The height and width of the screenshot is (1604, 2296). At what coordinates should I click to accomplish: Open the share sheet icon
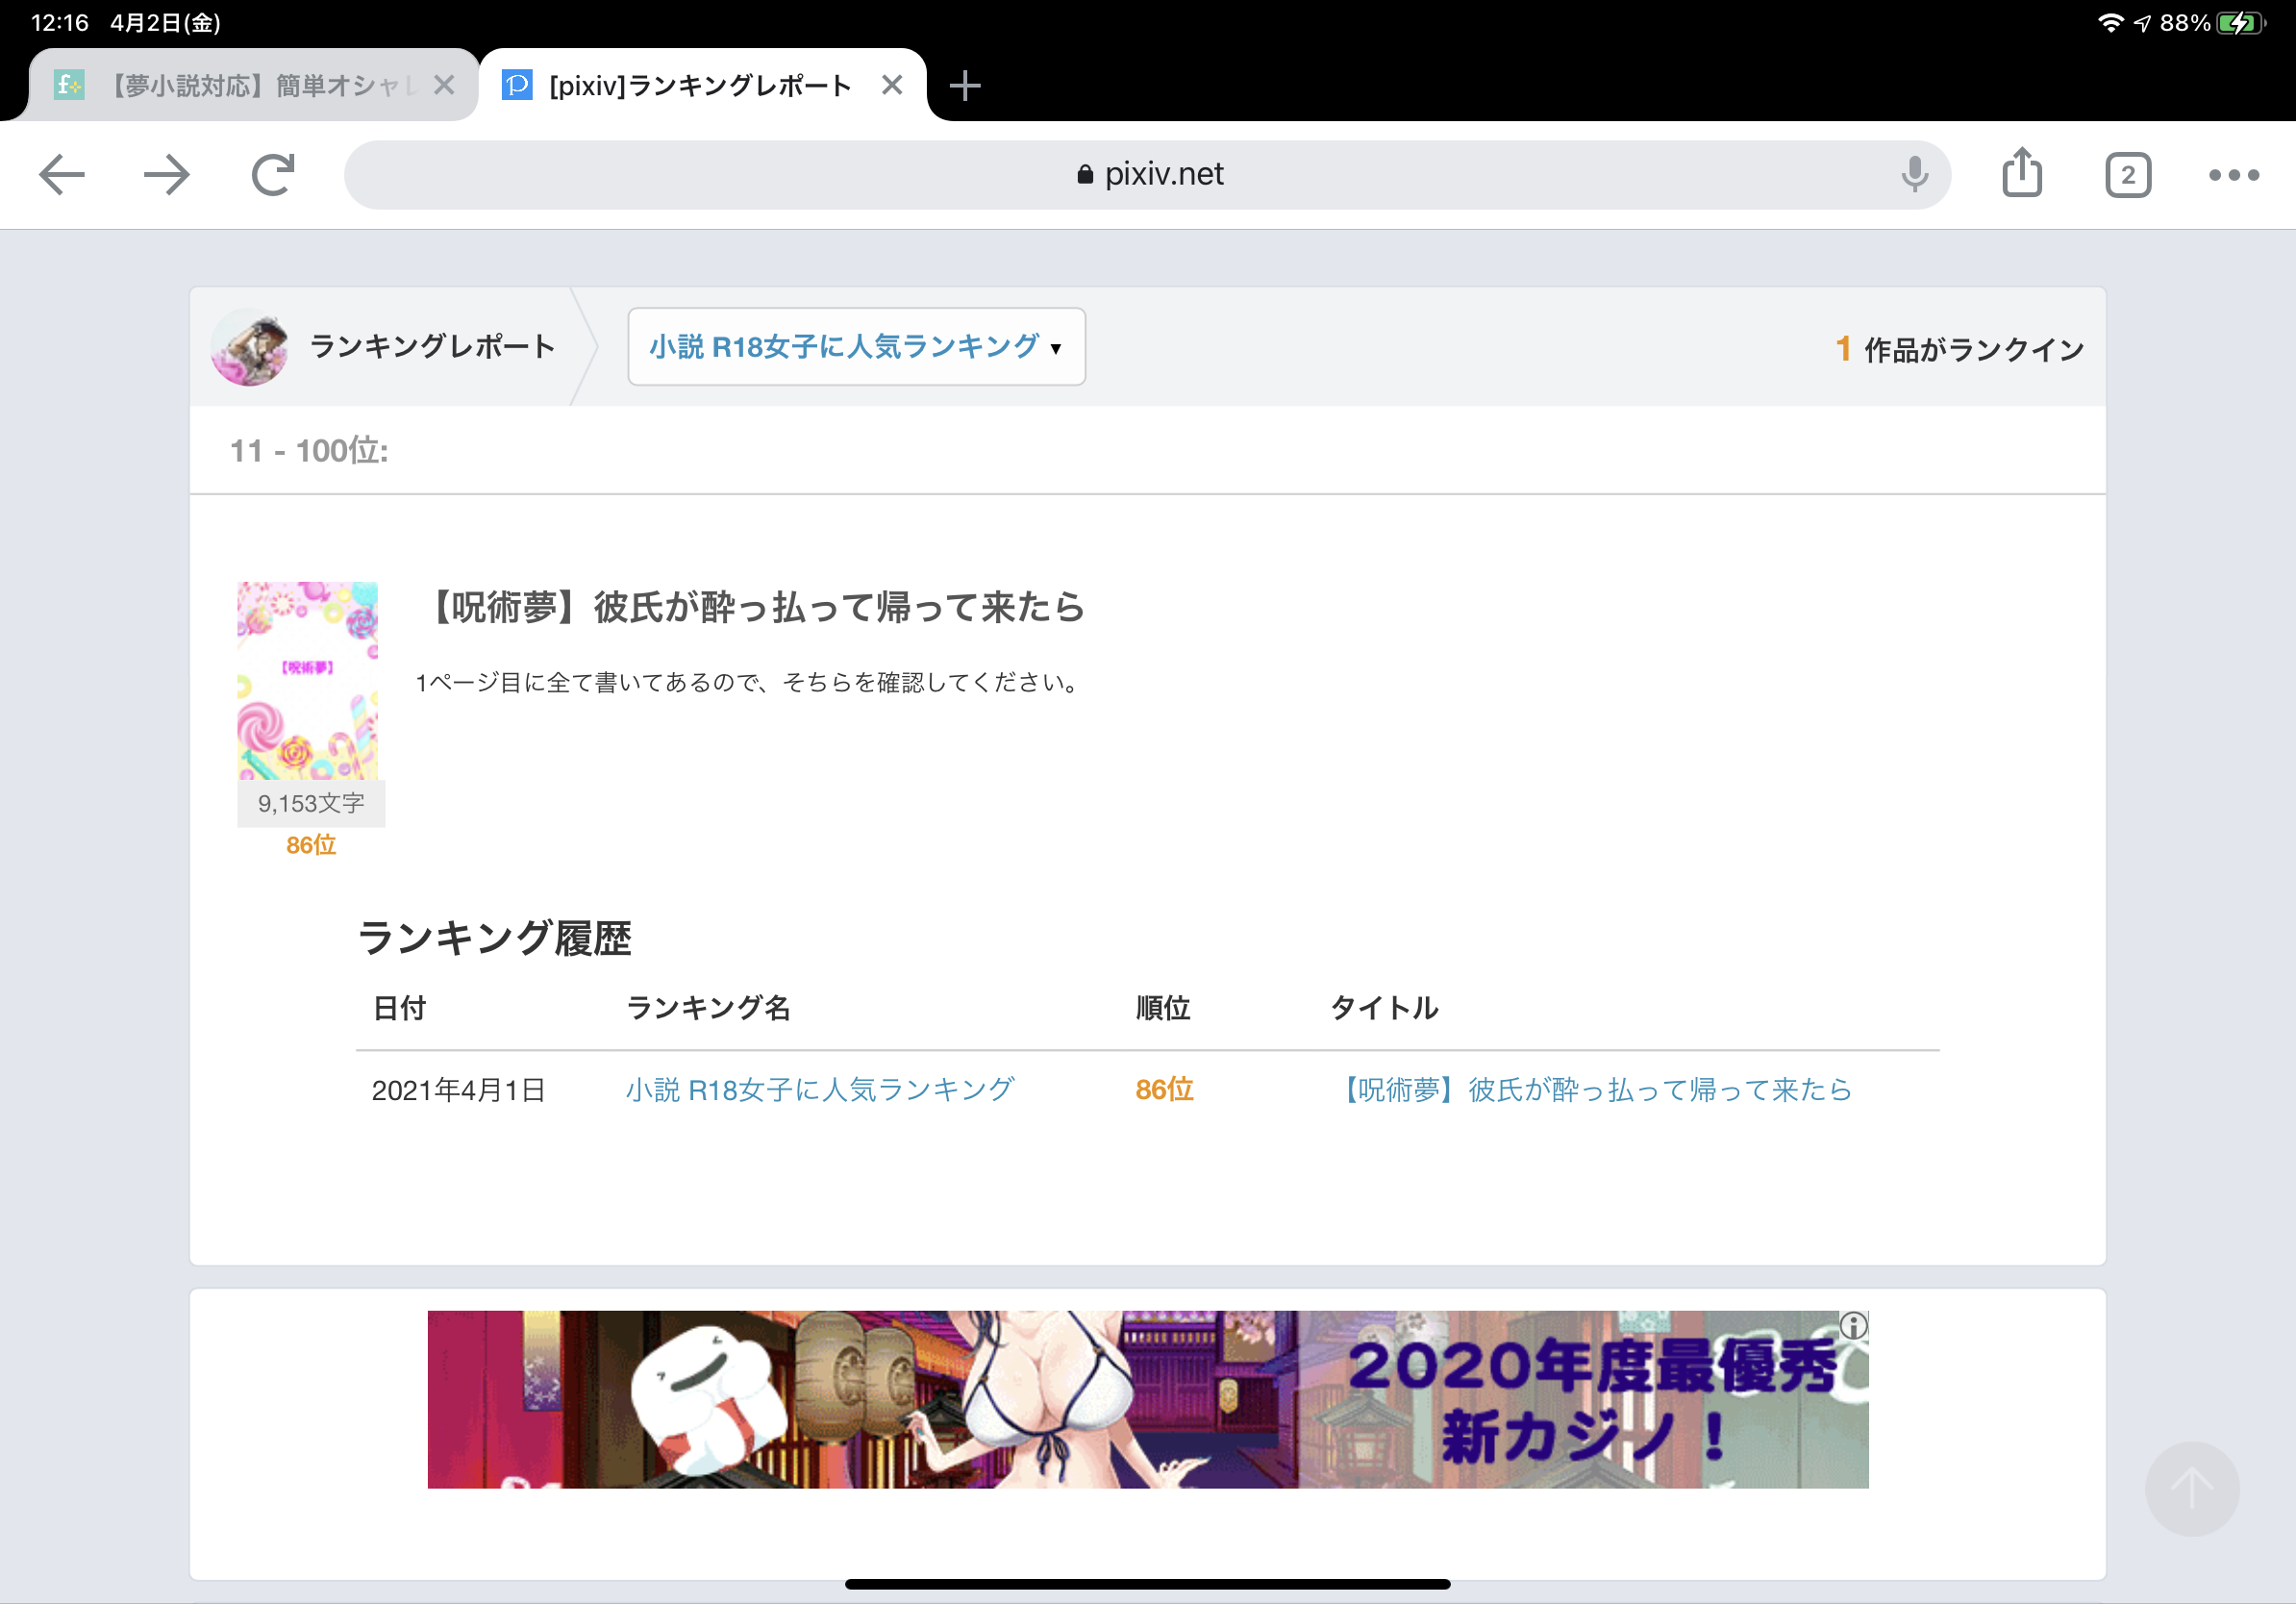coord(2022,173)
